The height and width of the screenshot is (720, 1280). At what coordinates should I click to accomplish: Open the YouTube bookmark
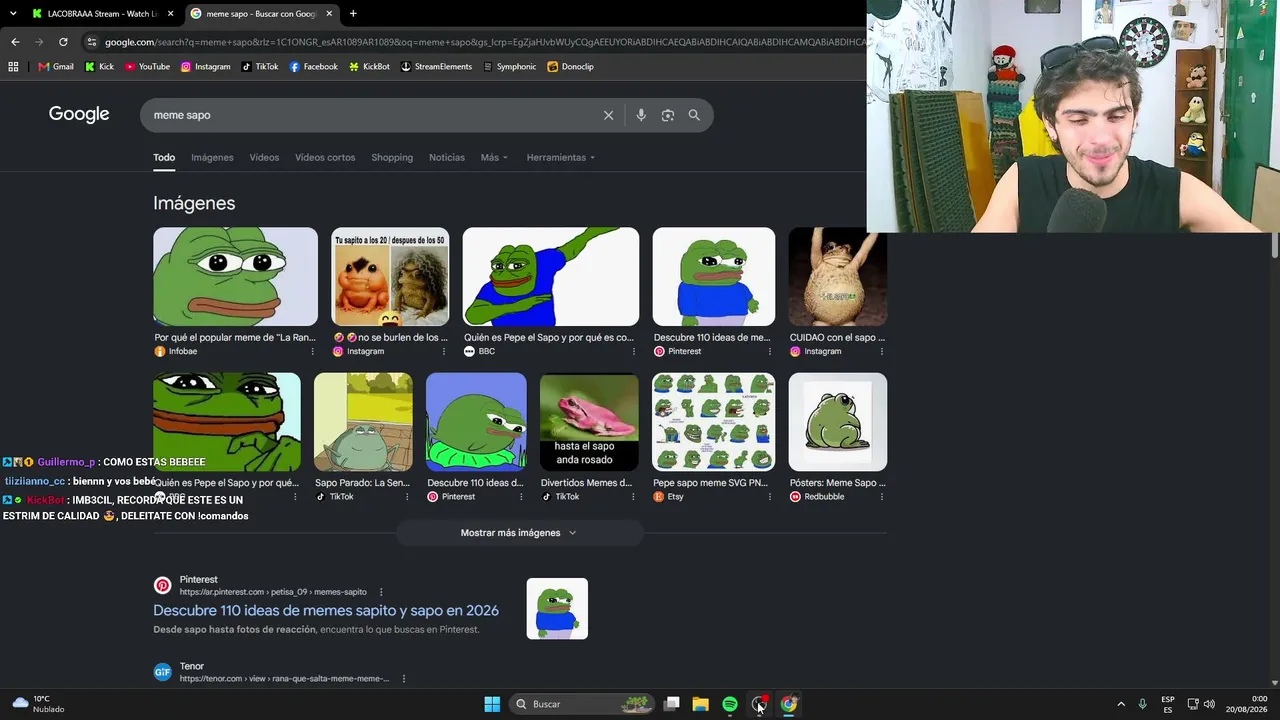(x=147, y=67)
